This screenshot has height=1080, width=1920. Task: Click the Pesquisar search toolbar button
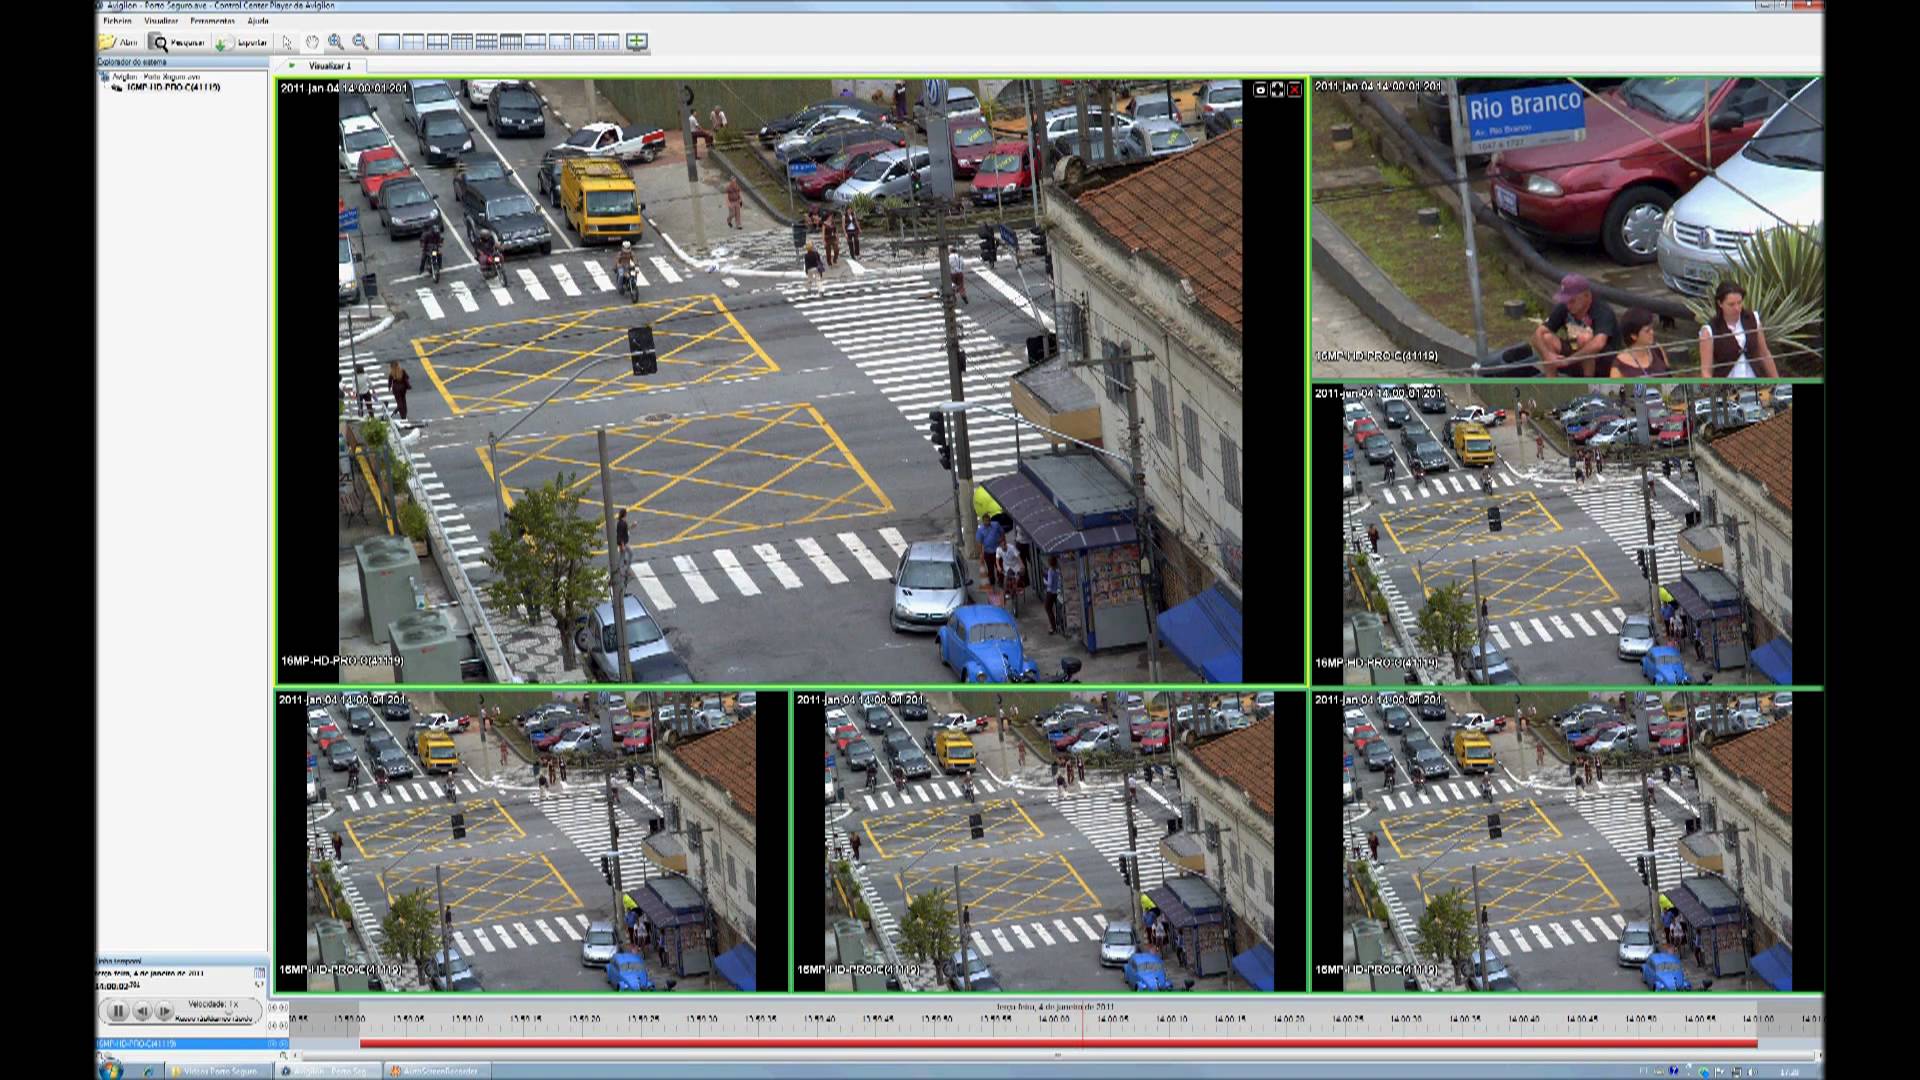click(x=177, y=42)
